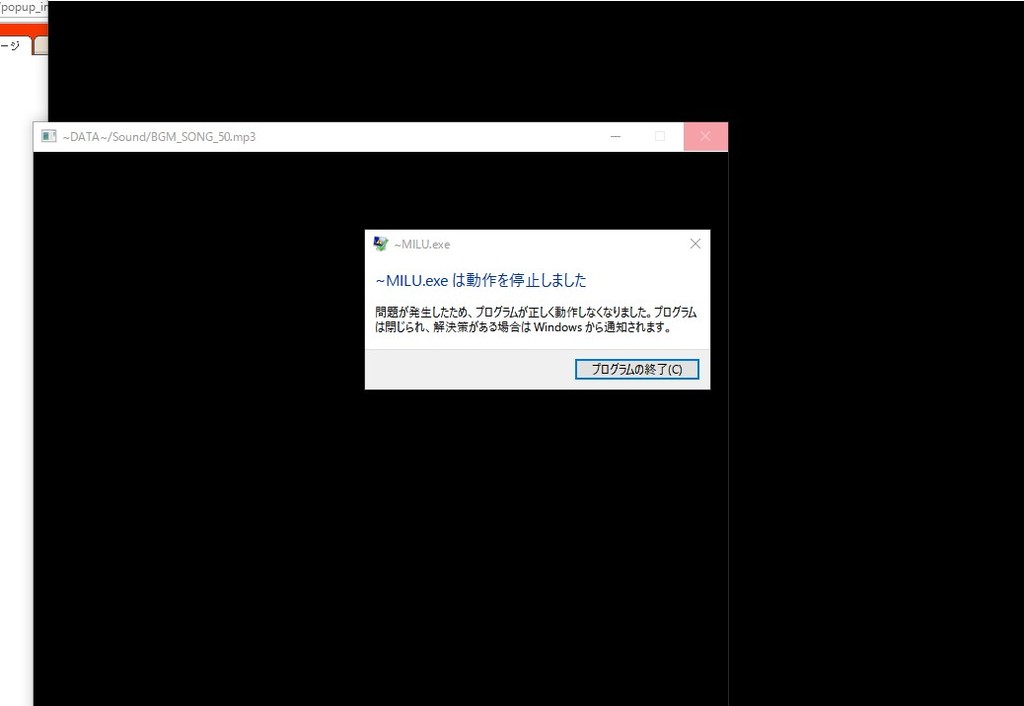The height and width of the screenshot is (706, 1024).
Task: Minimize the BGM_SONG_50.mp3 window
Action: coord(615,137)
